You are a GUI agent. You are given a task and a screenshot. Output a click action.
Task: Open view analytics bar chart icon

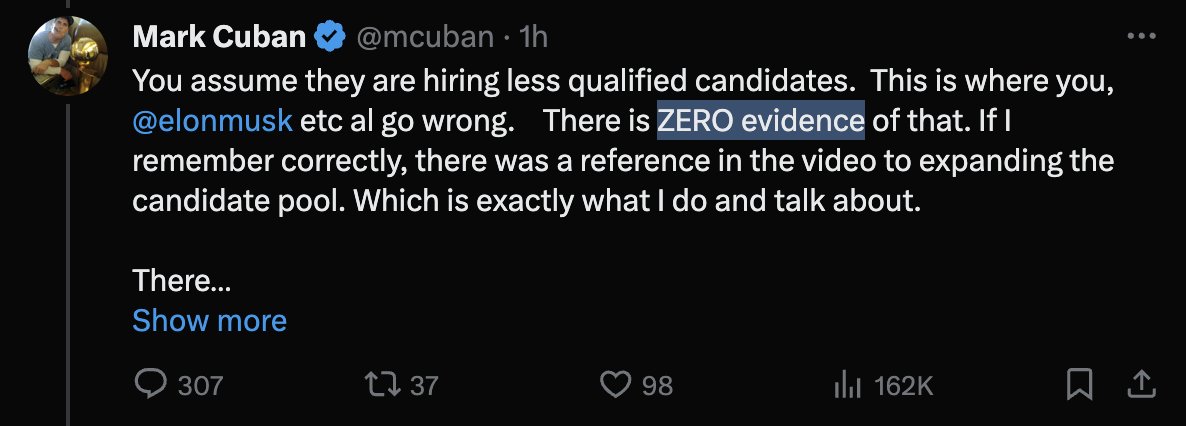848,385
